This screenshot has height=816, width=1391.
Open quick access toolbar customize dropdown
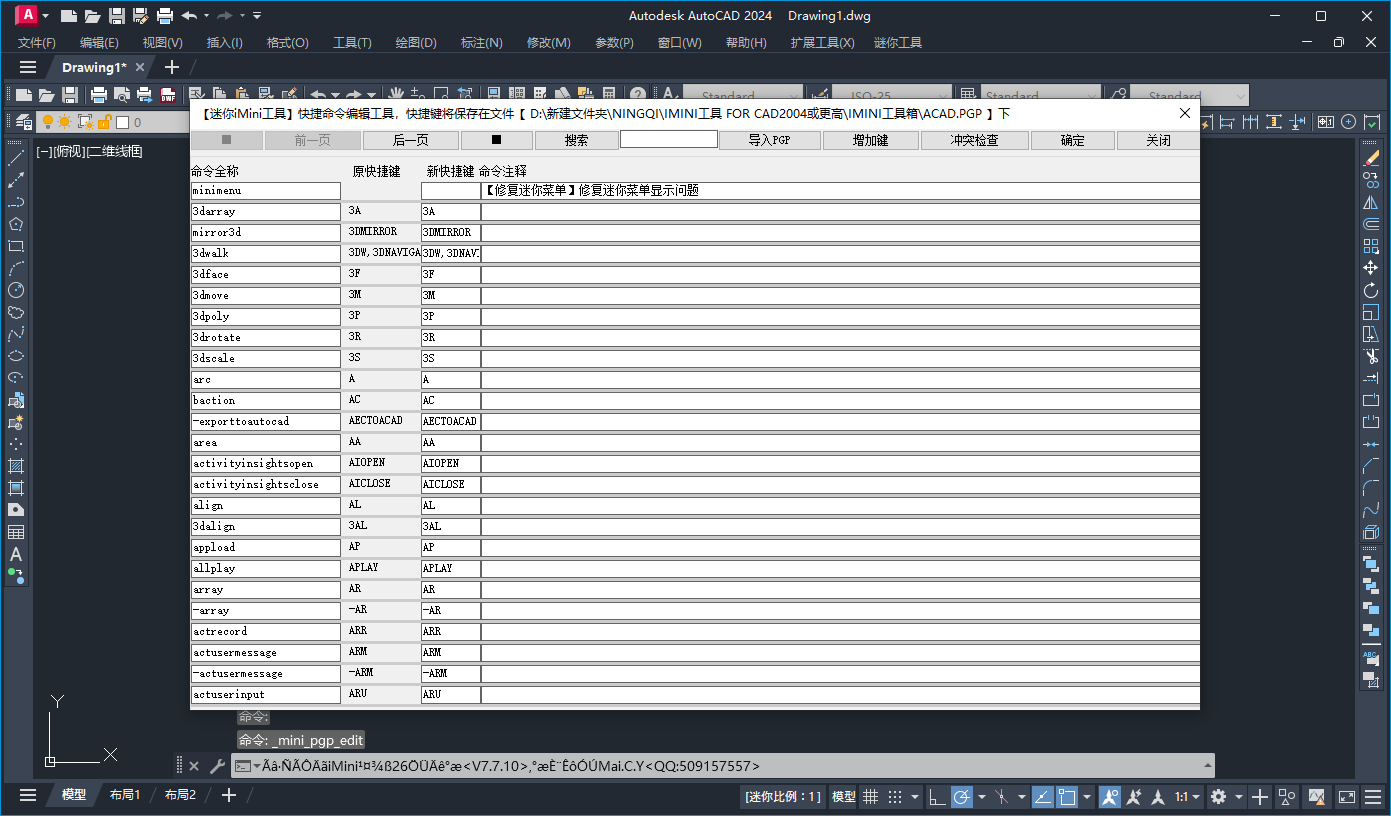pos(257,15)
